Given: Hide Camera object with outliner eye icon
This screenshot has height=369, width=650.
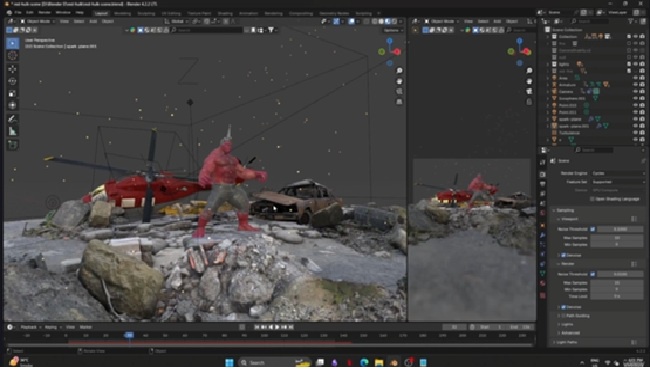Looking at the screenshot, I should 635,91.
